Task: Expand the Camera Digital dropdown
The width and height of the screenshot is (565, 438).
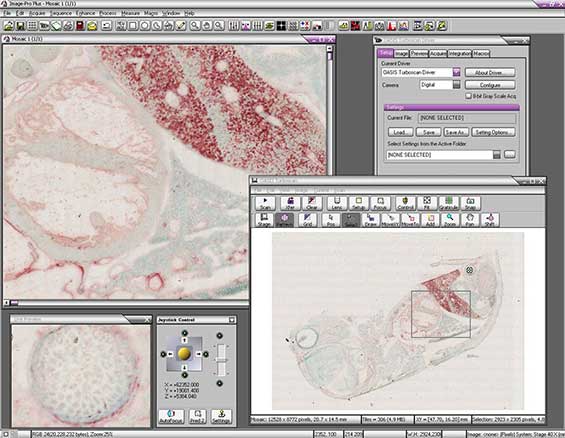Action: coord(457,85)
